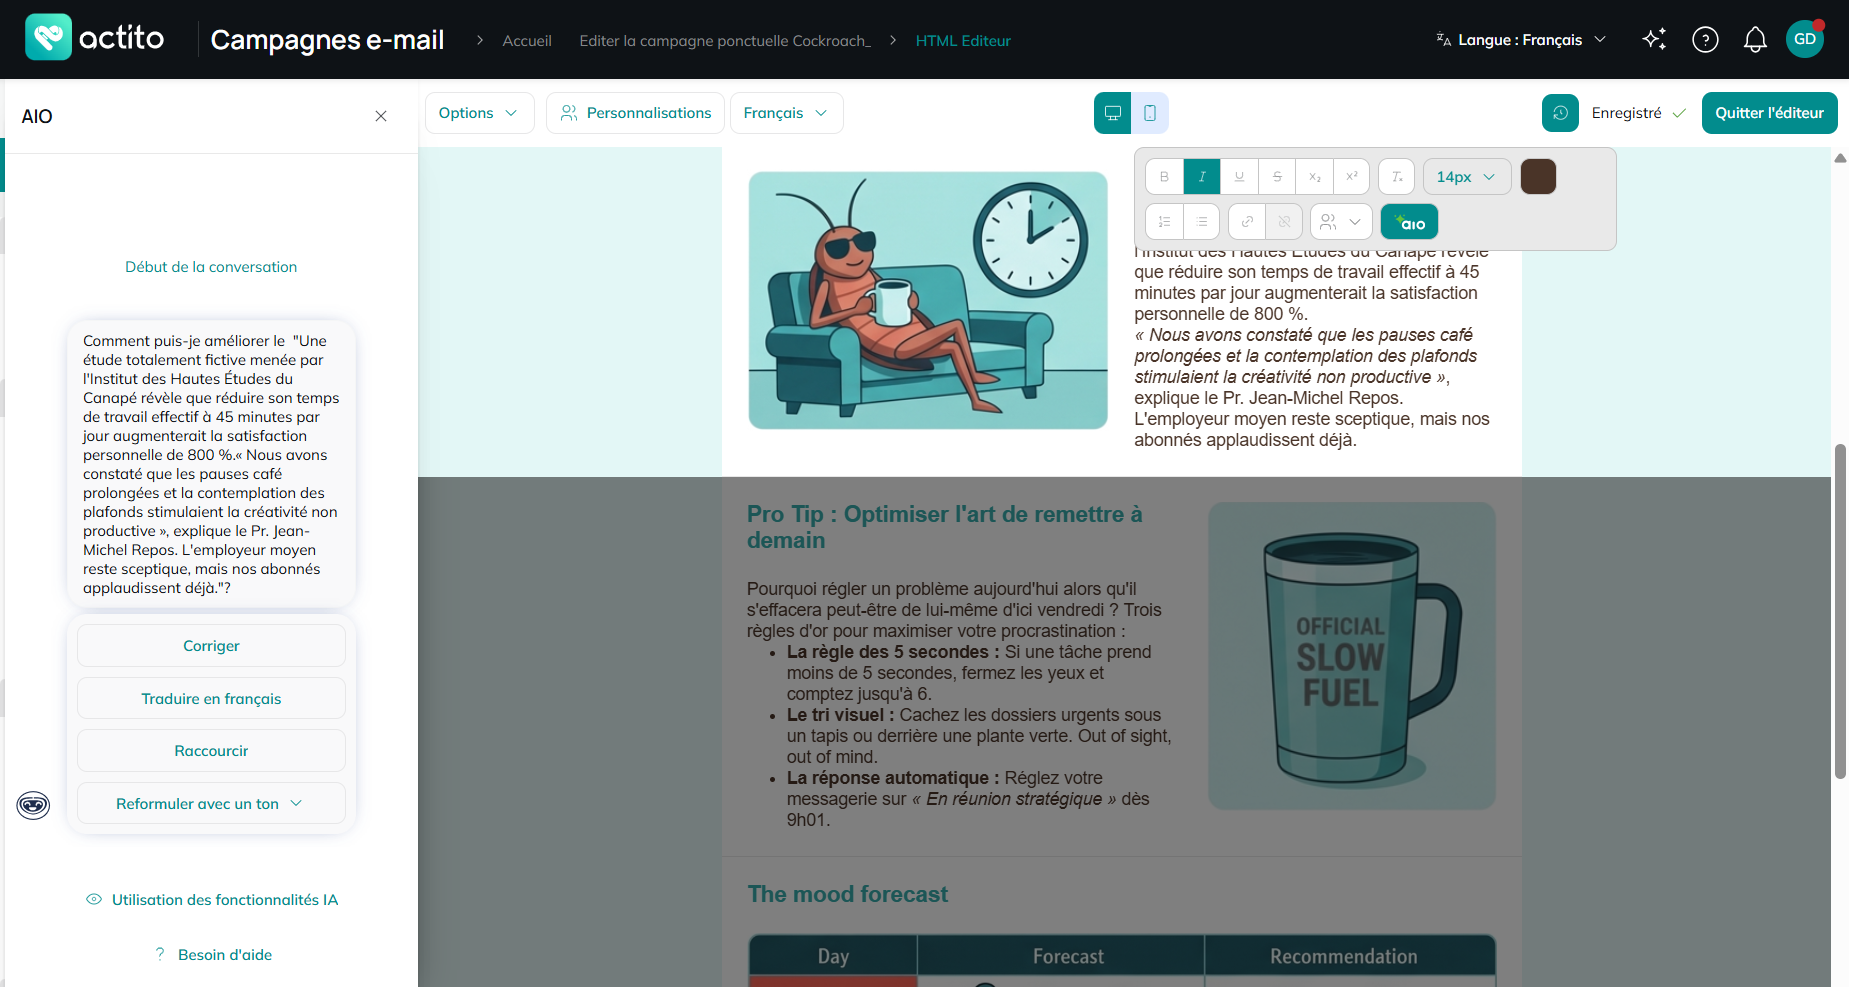The height and width of the screenshot is (987, 1849).
Task: Open Personnalisations menu
Action: (636, 113)
